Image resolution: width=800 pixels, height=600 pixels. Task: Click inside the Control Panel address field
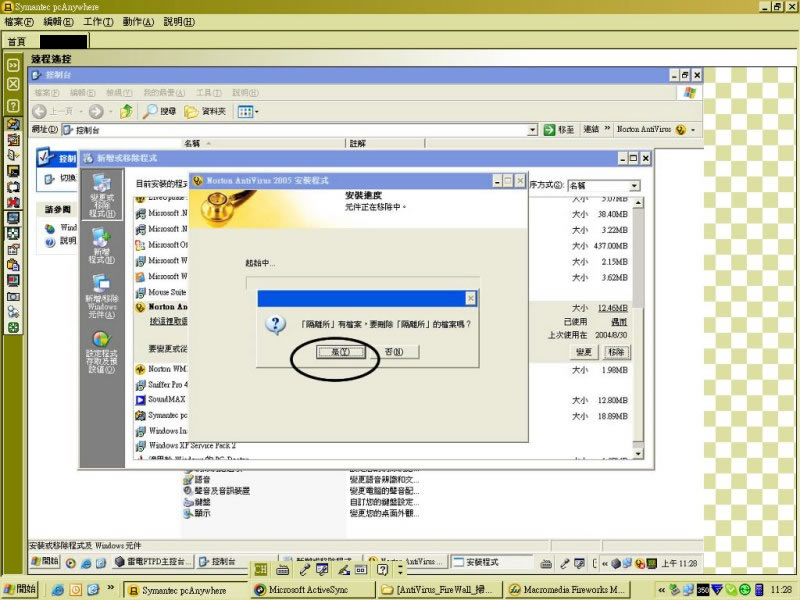pyautogui.click(x=295, y=130)
